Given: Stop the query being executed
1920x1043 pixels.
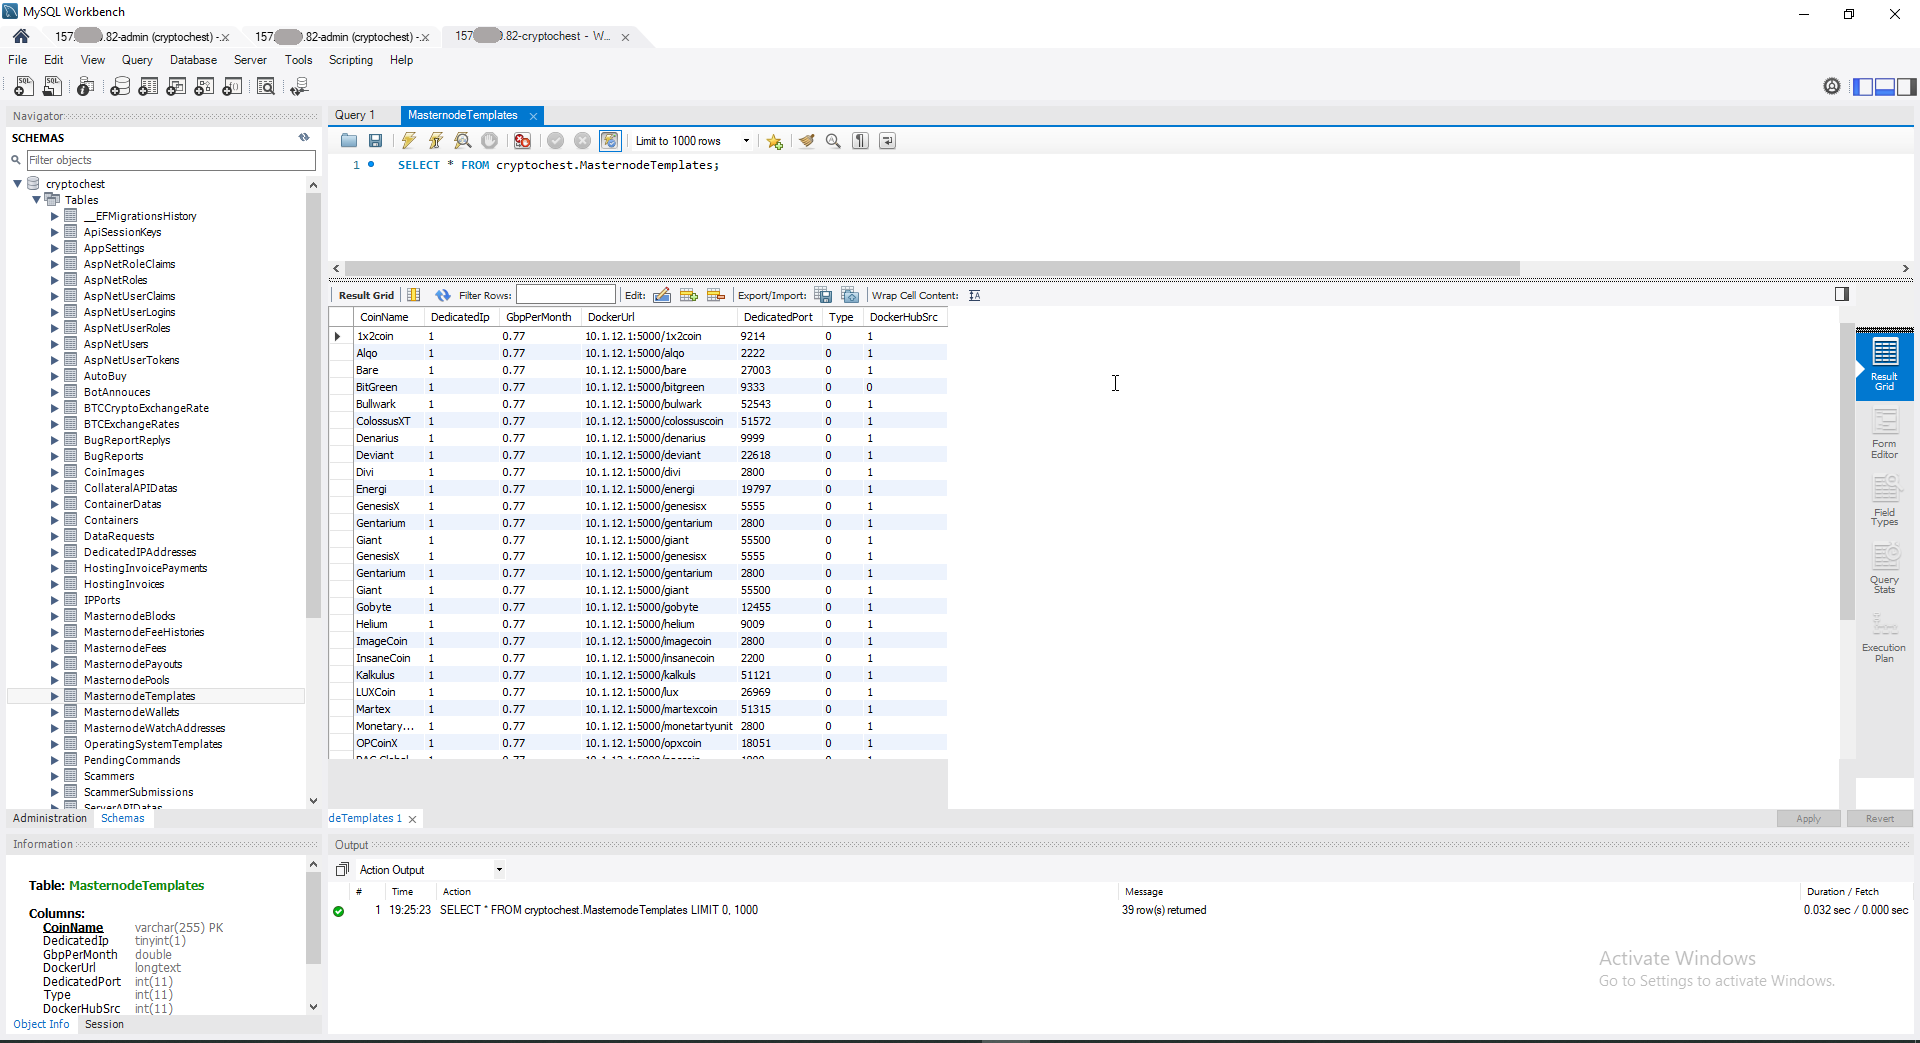Looking at the screenshot, I should point(490,141).
